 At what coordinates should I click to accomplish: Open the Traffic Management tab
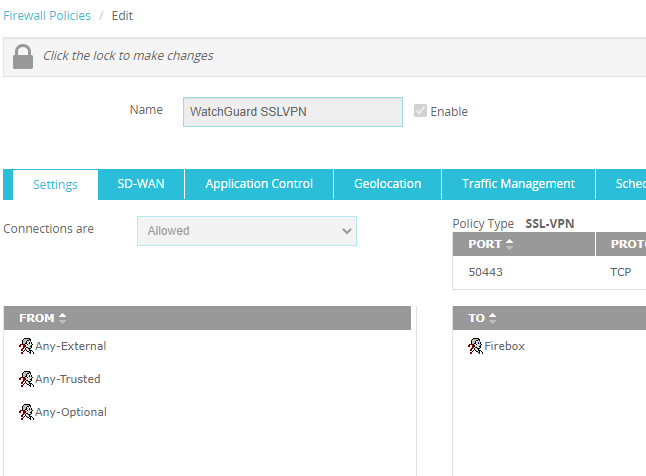tap(518, 184)
